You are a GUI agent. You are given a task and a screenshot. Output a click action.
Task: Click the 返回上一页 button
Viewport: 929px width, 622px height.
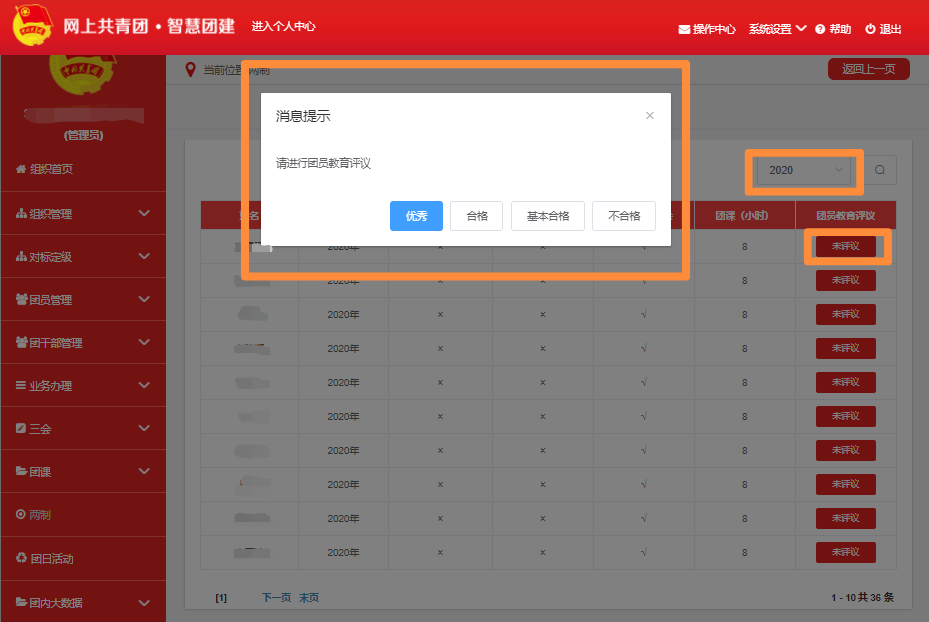(x=868, y=69)
